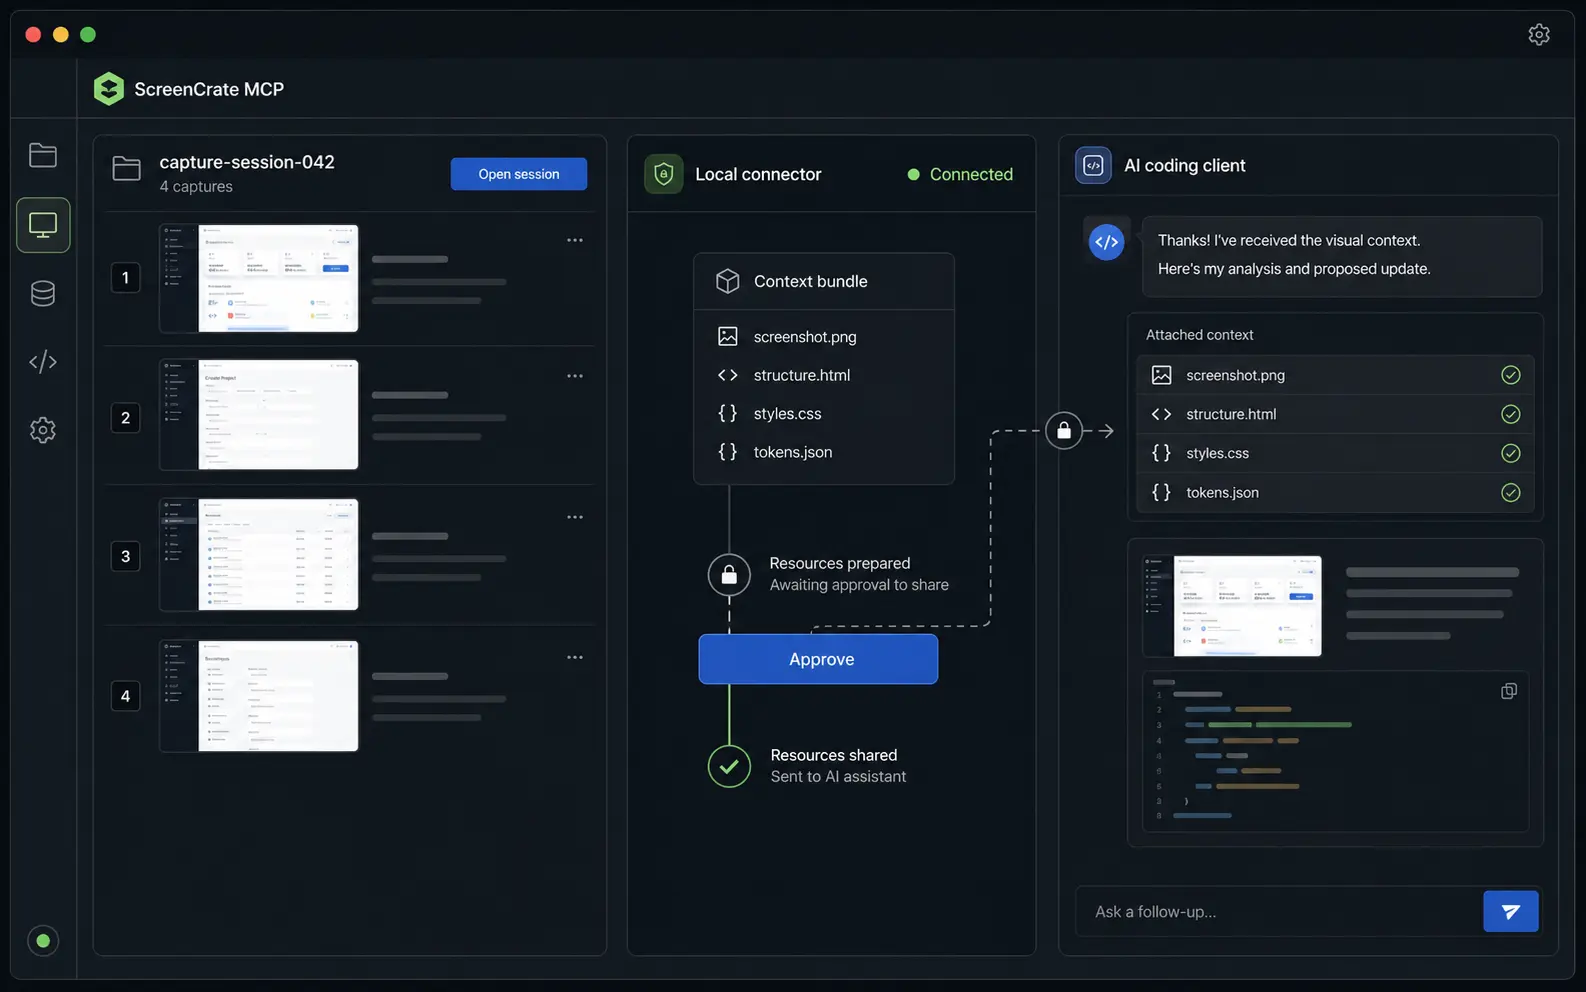
Task: Click the Attached context heading
Action: point(1199,335)
